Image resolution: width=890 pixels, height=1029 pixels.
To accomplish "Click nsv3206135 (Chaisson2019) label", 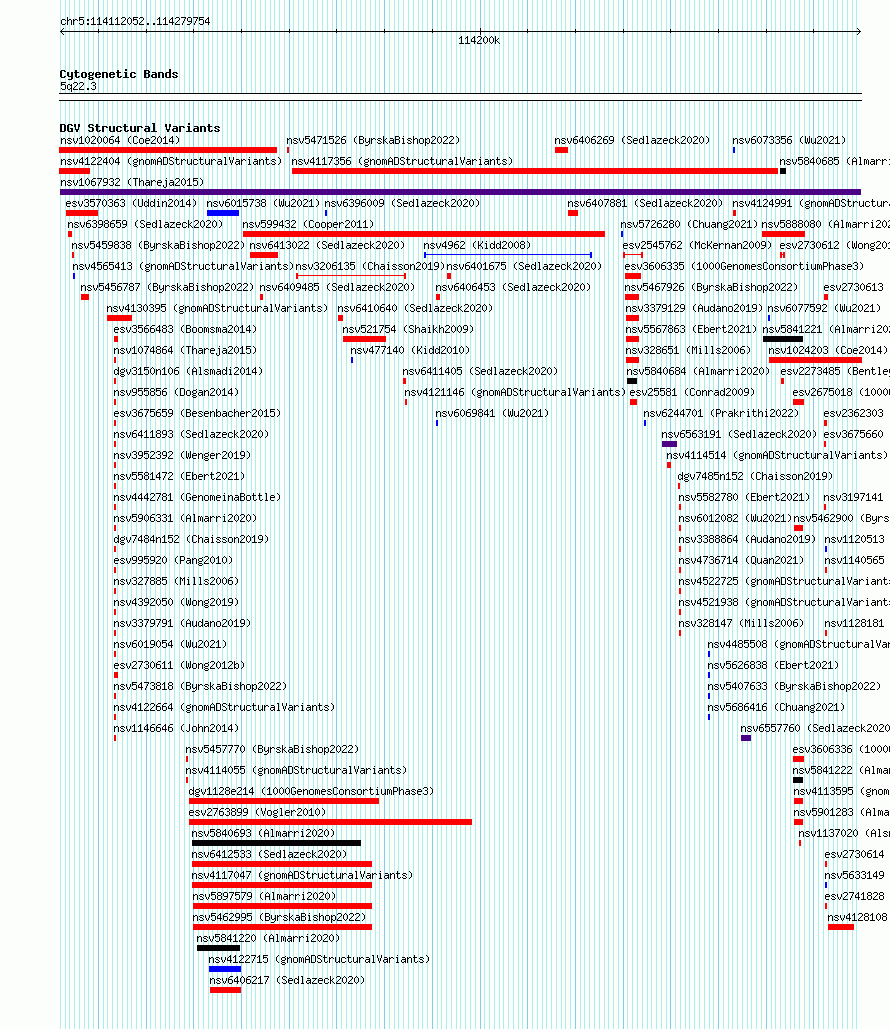I will tap(370, 266).
